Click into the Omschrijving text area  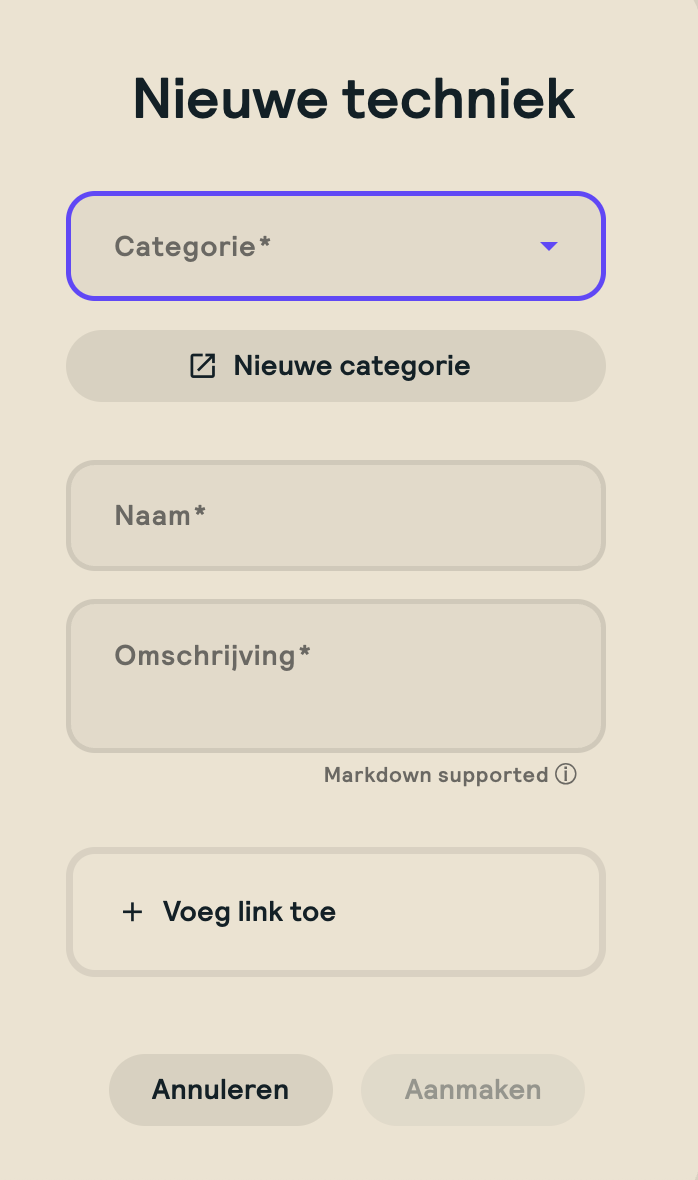pyautogui.click(x=336, y=690)
